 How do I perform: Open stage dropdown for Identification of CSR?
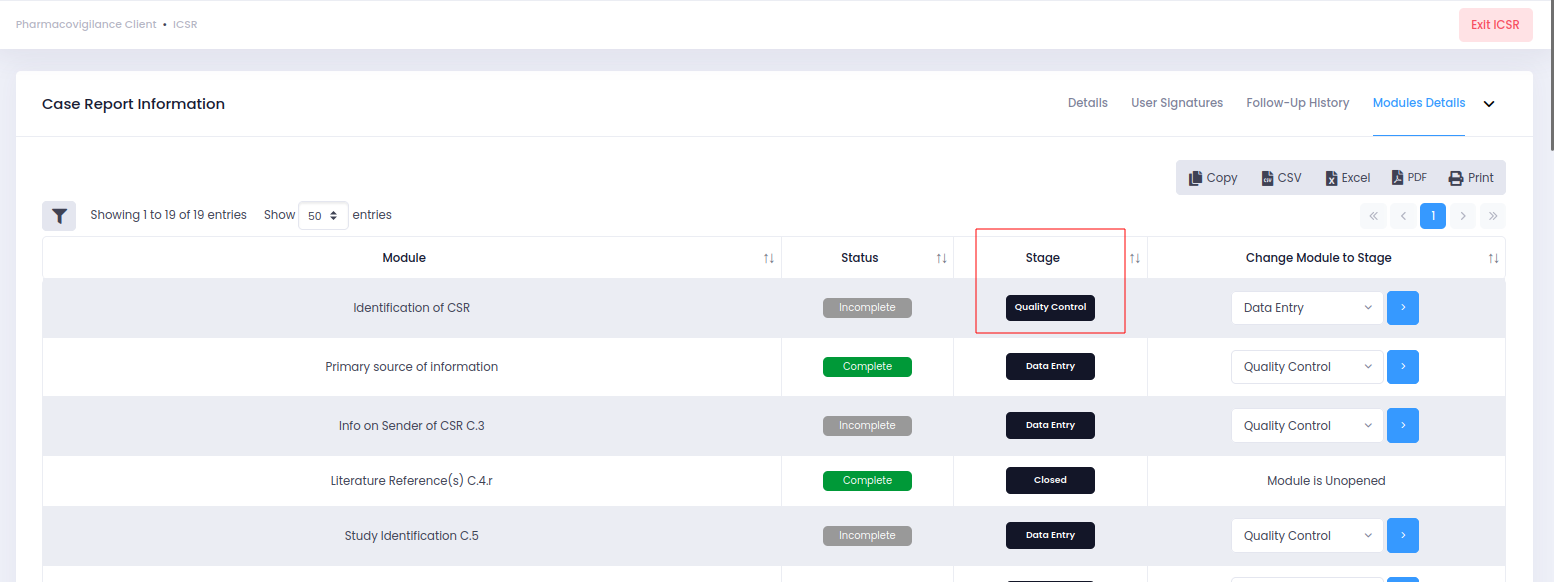pyautogui.click(x=1307, y=308)
